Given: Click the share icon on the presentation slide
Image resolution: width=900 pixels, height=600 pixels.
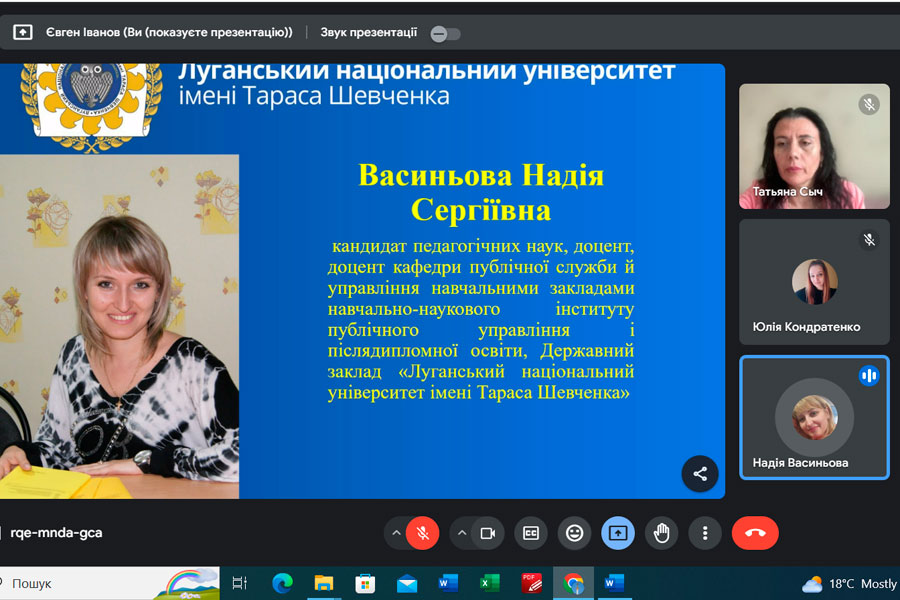Looking at the screenshot, I should (x=700, y=474).
